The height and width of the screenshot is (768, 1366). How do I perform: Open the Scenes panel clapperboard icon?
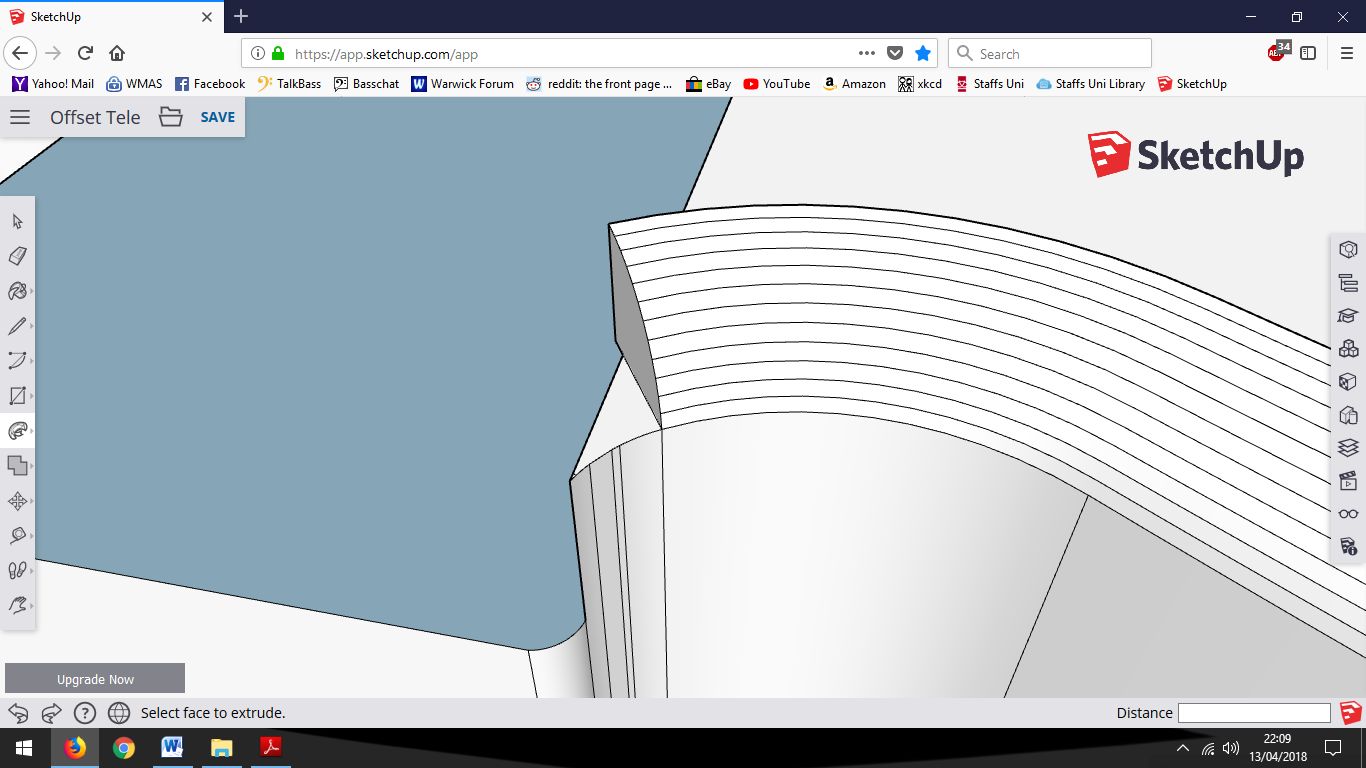(1348, 481)
